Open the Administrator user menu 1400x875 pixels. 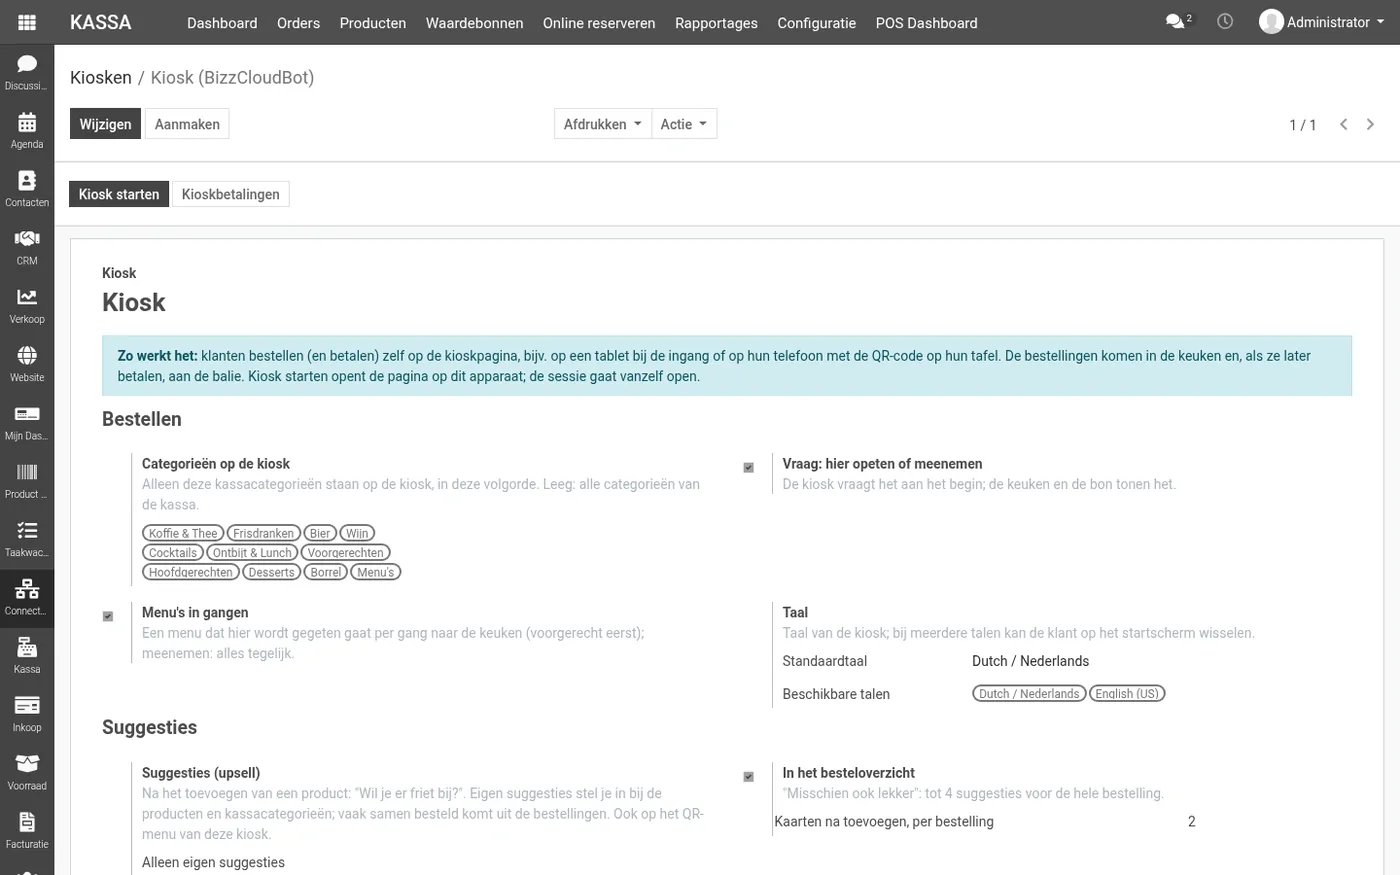click(x=1322, y=22)
